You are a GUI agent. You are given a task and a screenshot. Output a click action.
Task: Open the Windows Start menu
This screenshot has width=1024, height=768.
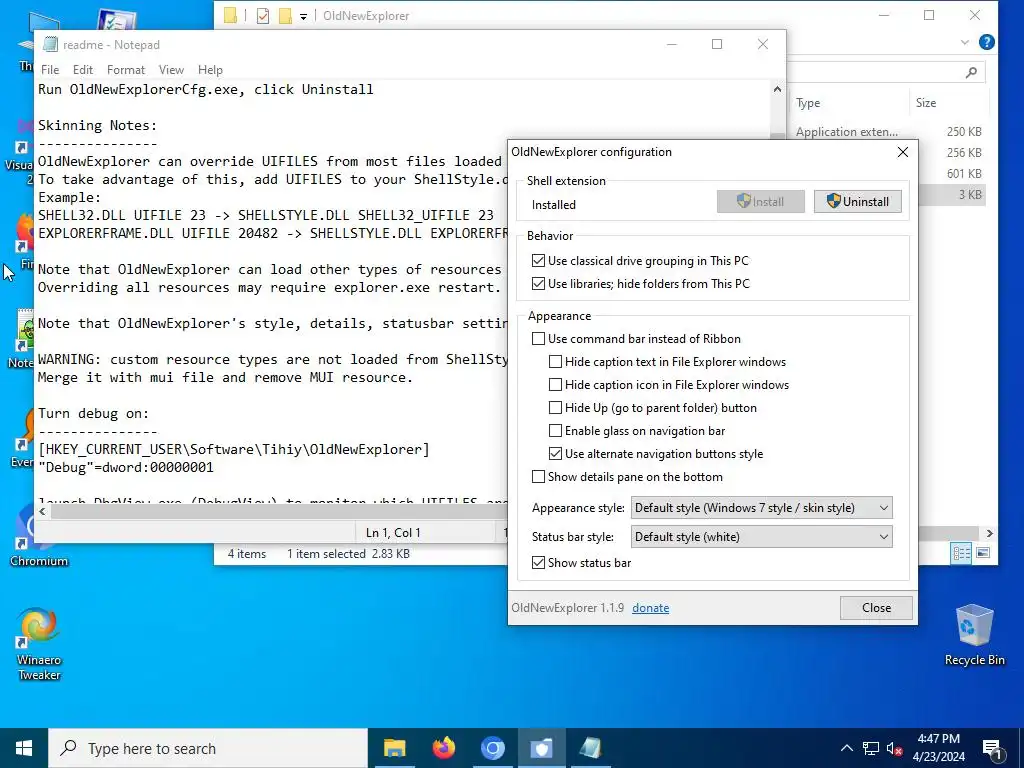pos(24,748)
